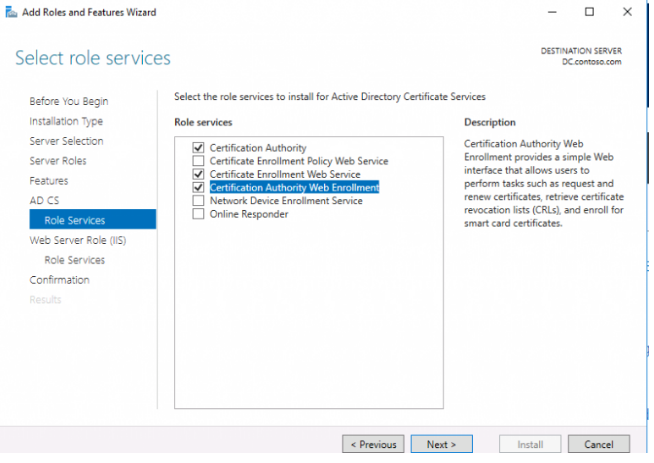Screen dimensions: 654x463
Task: Open Role Services under Web Server Role
Action: (75, 260)
